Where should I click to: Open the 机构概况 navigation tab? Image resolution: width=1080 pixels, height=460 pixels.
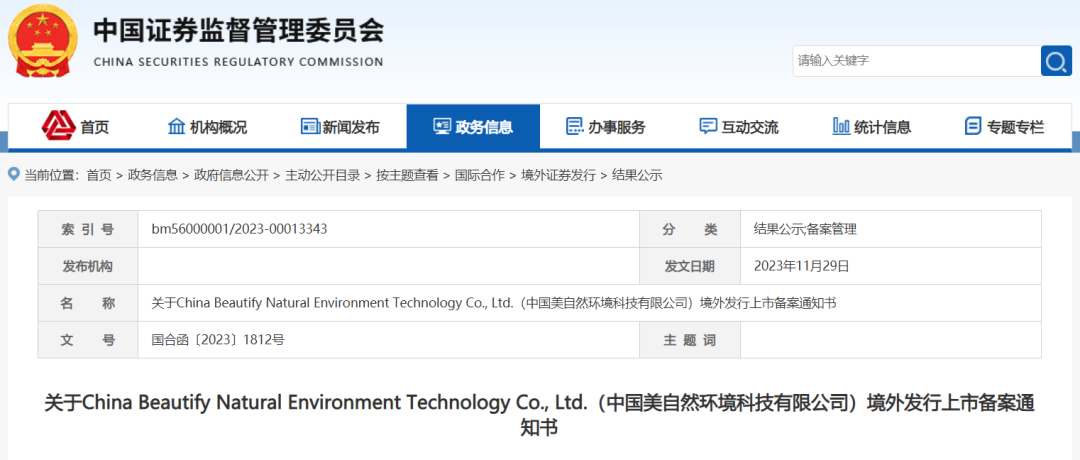pos(207,127)
